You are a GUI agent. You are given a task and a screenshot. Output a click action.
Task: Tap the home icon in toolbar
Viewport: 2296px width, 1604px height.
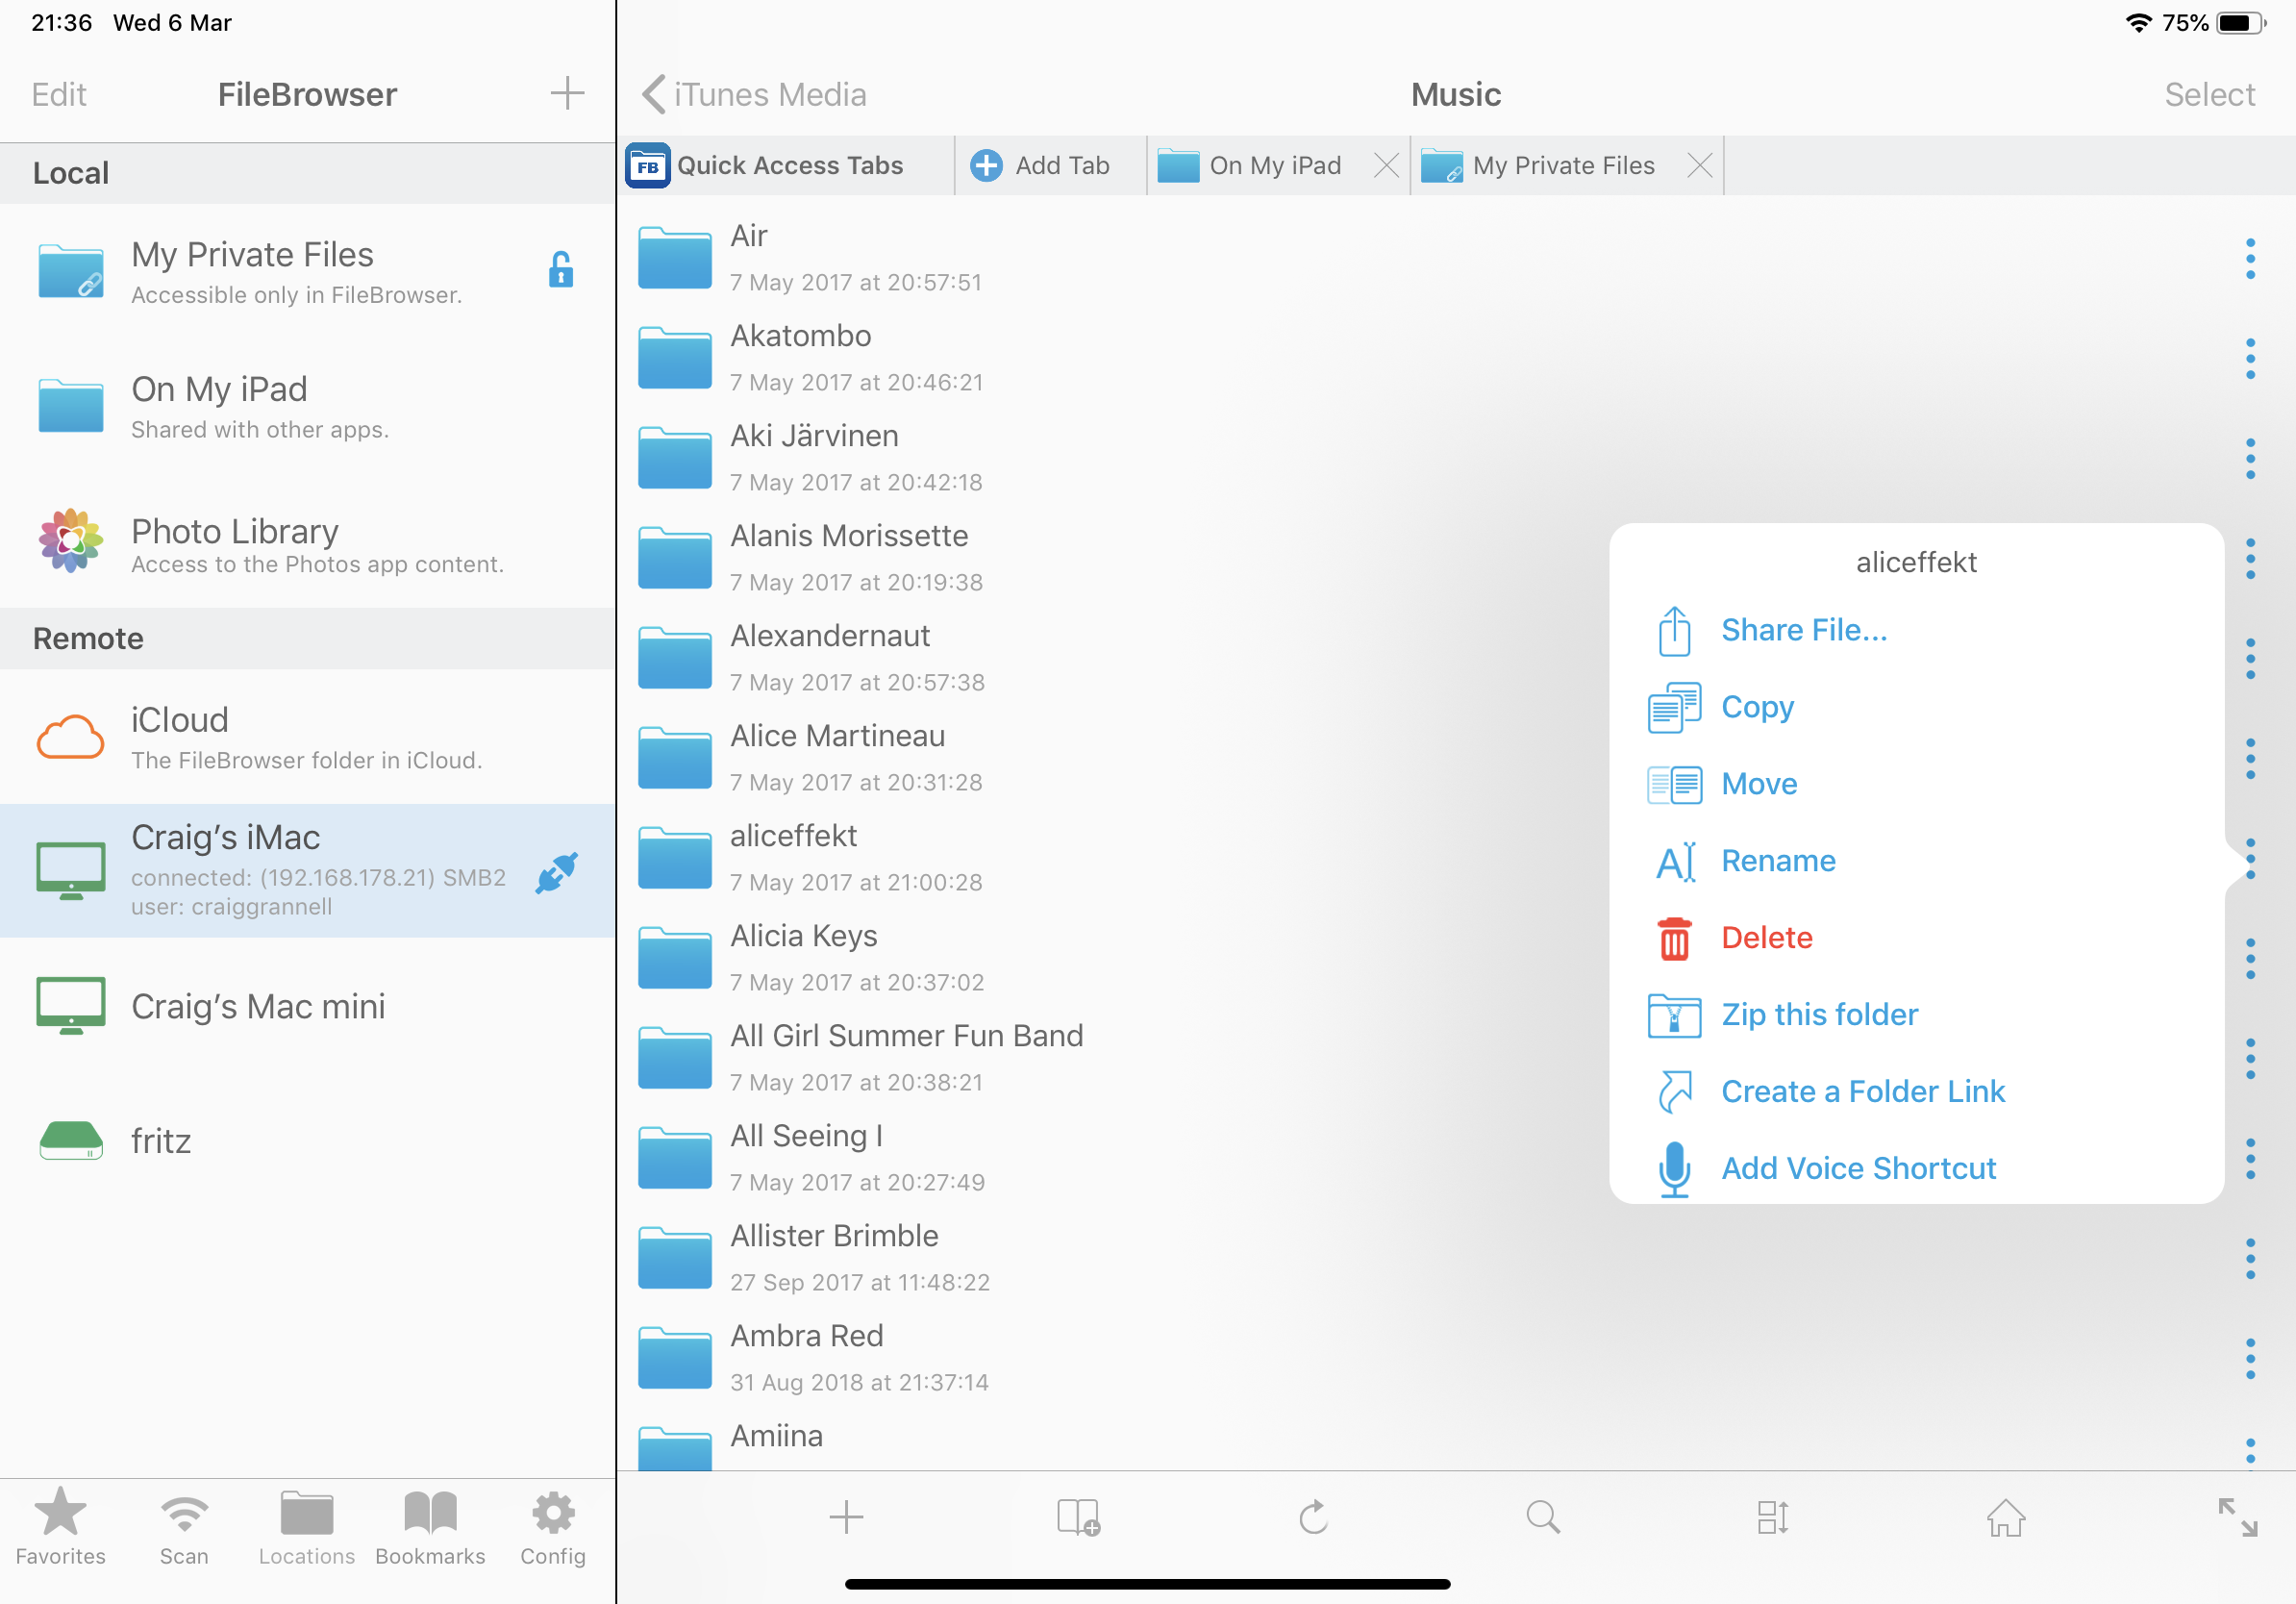2006,1517
